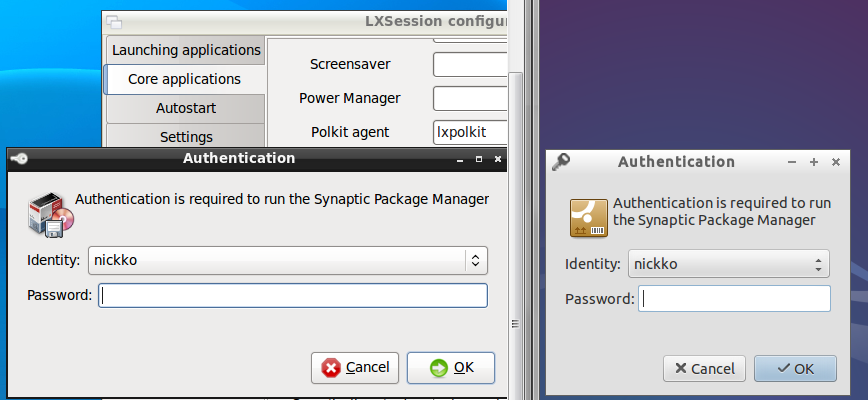Open Identity dropdown in left Authentication dialog

tap(288, 261)
